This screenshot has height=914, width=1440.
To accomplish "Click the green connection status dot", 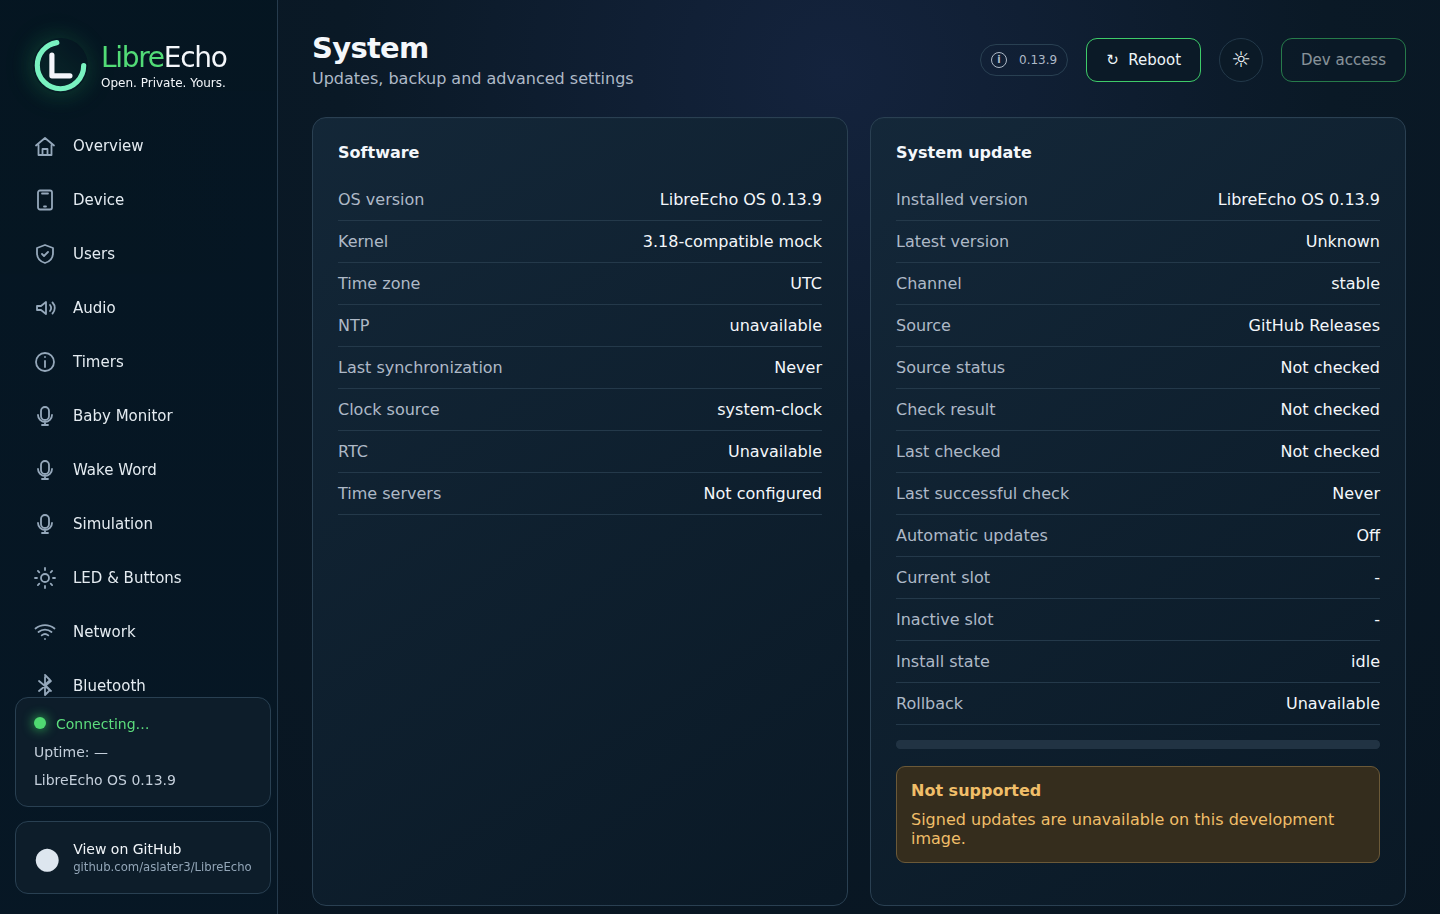I will click(40, 723).
